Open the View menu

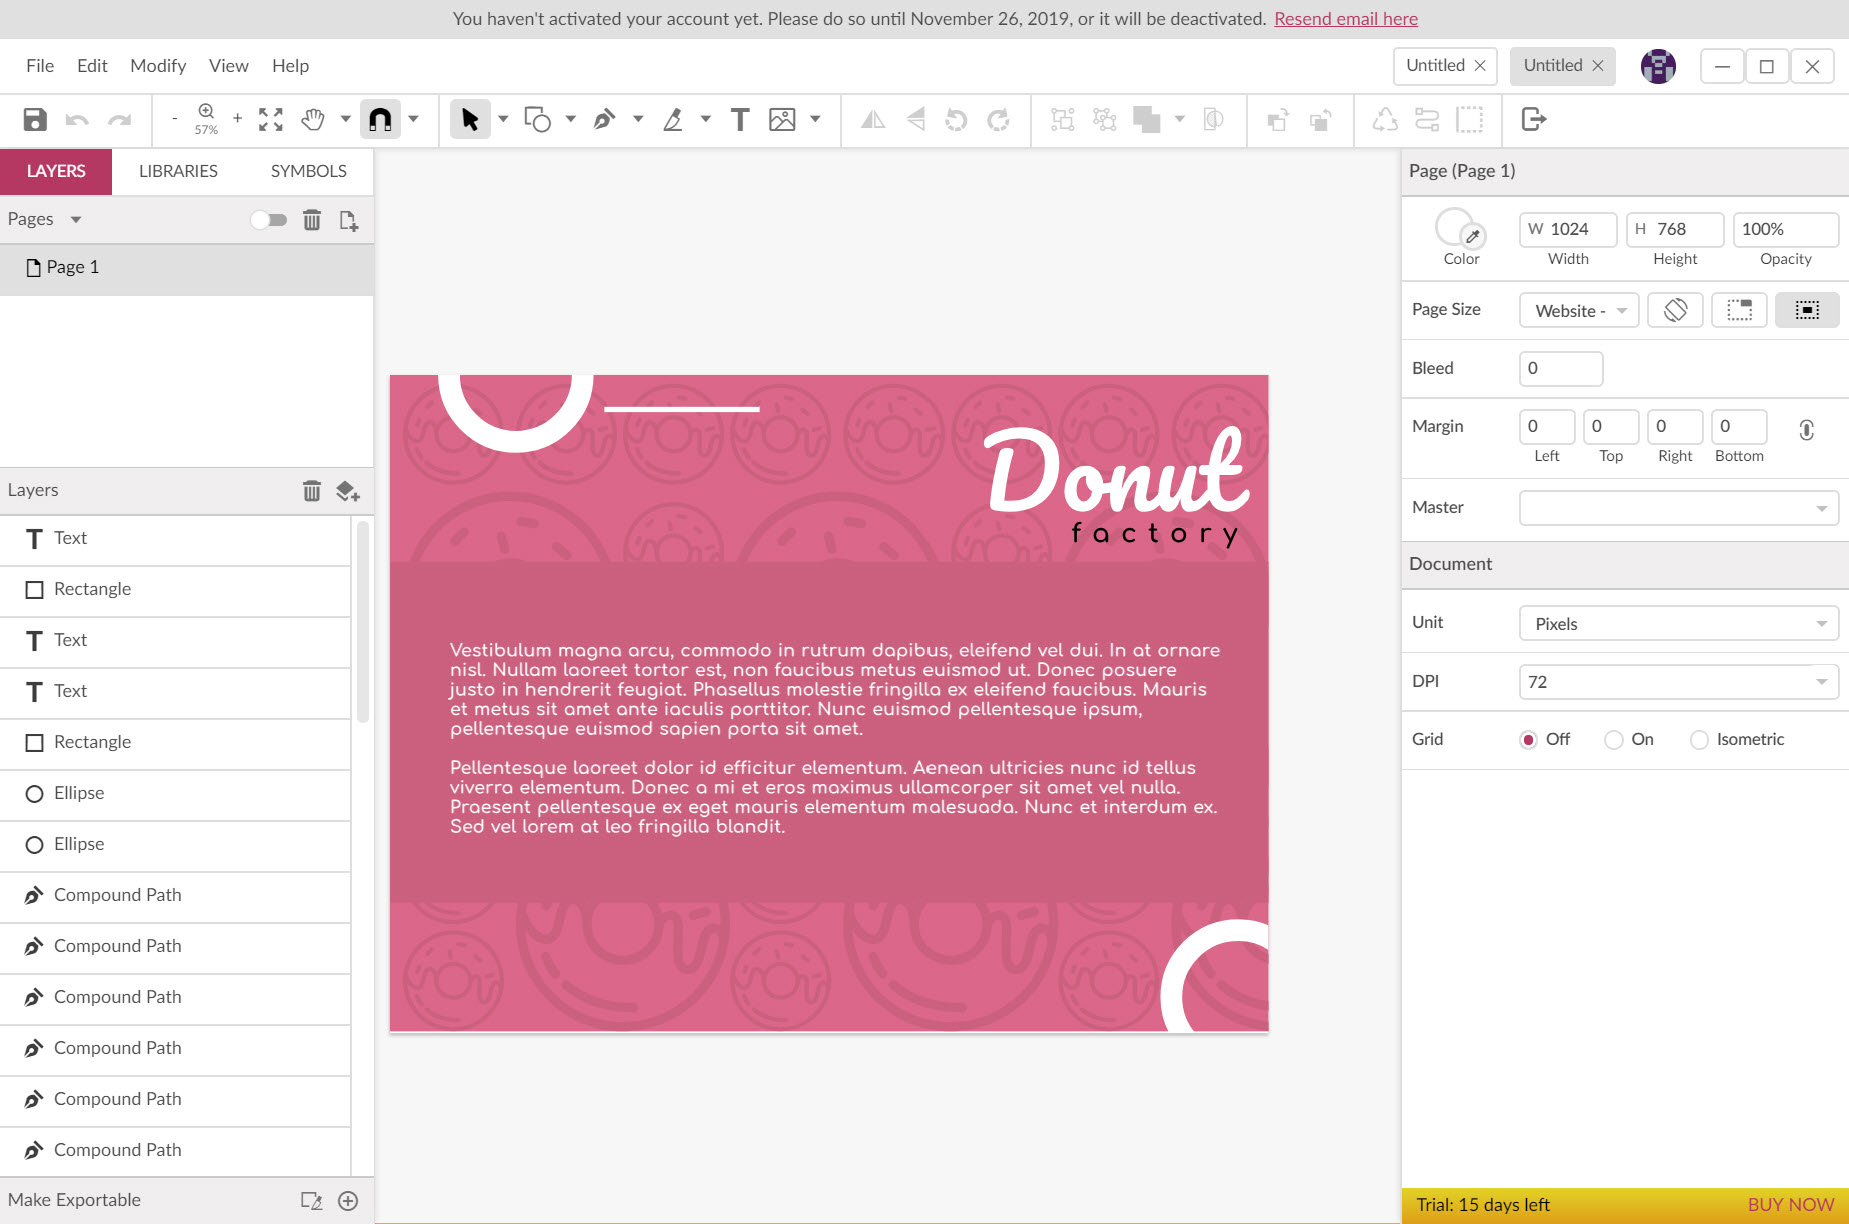point(228,66)
